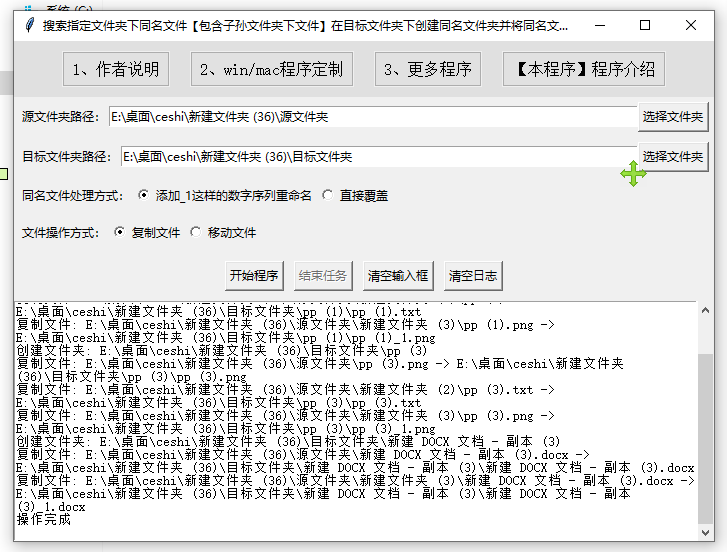727x552 pixels.
Task: Click the log line ending in (3)_1.docx
Action: click(x=51, y=507)
